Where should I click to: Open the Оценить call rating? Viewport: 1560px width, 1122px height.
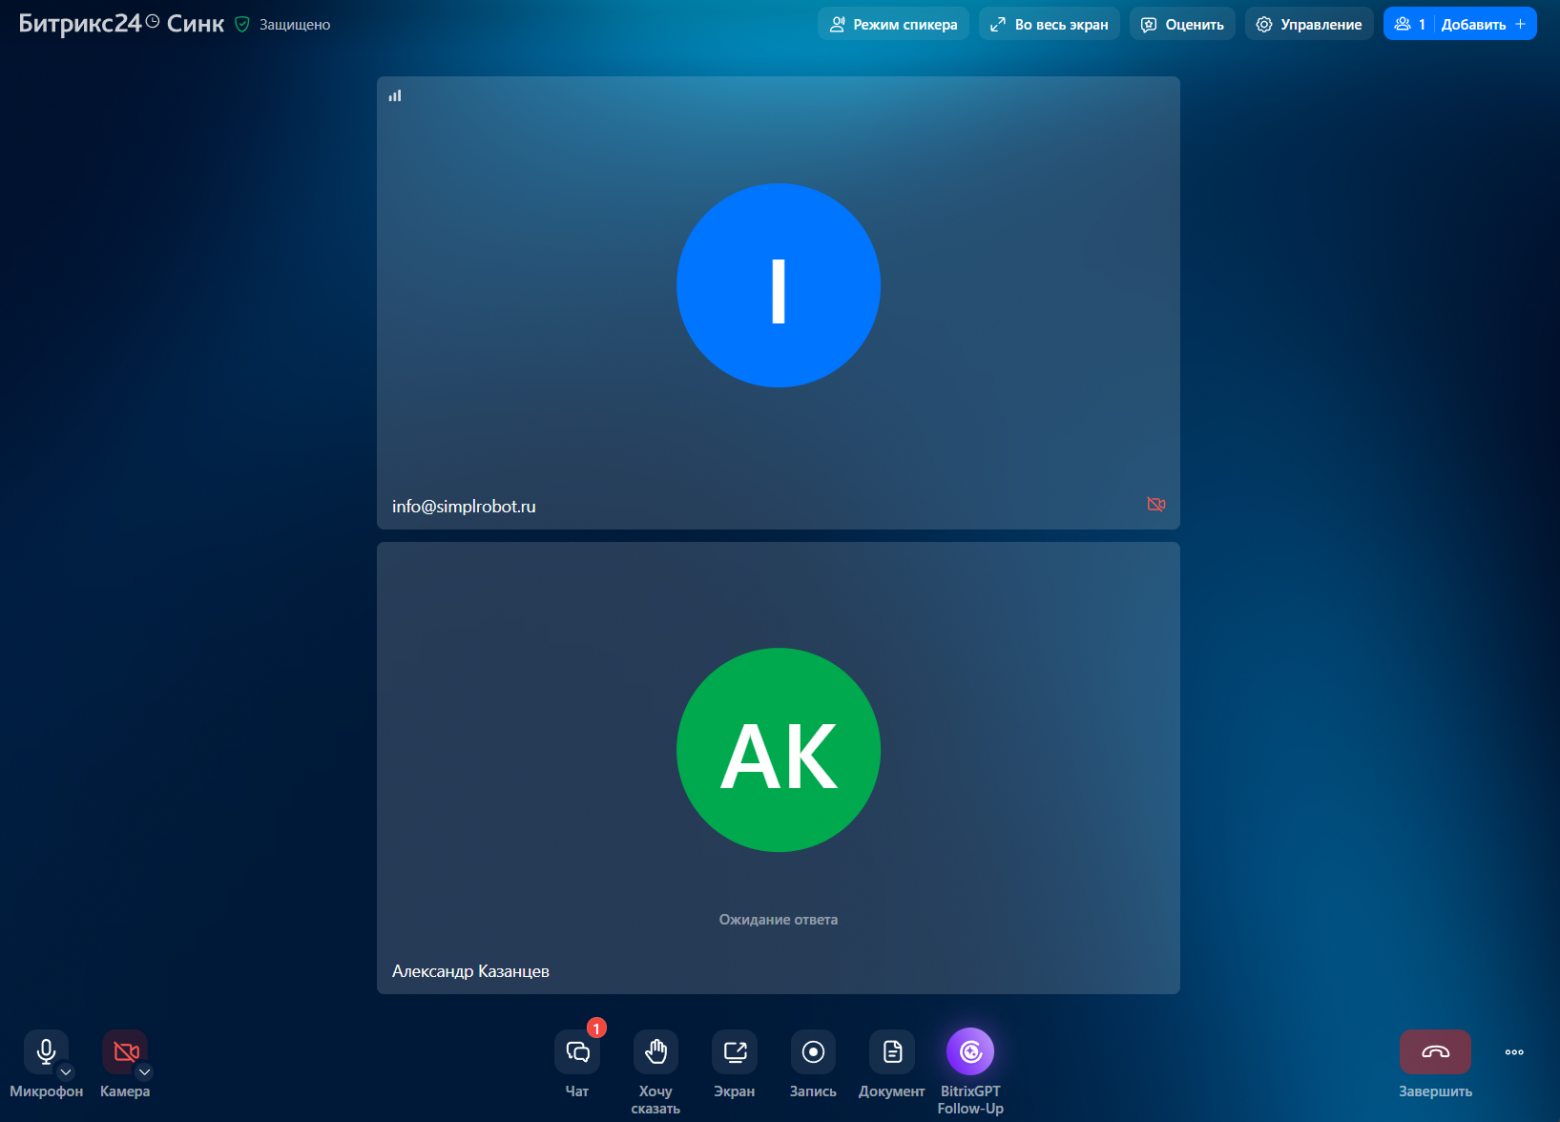[x=1182, y=24]
